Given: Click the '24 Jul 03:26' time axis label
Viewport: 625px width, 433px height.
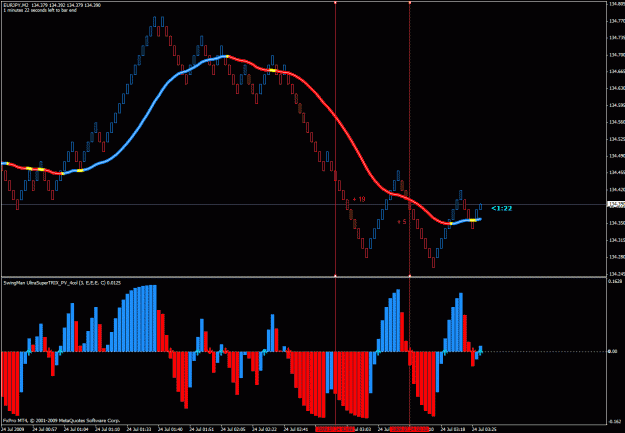Looking at the screenshot, I should pos(484,429).
